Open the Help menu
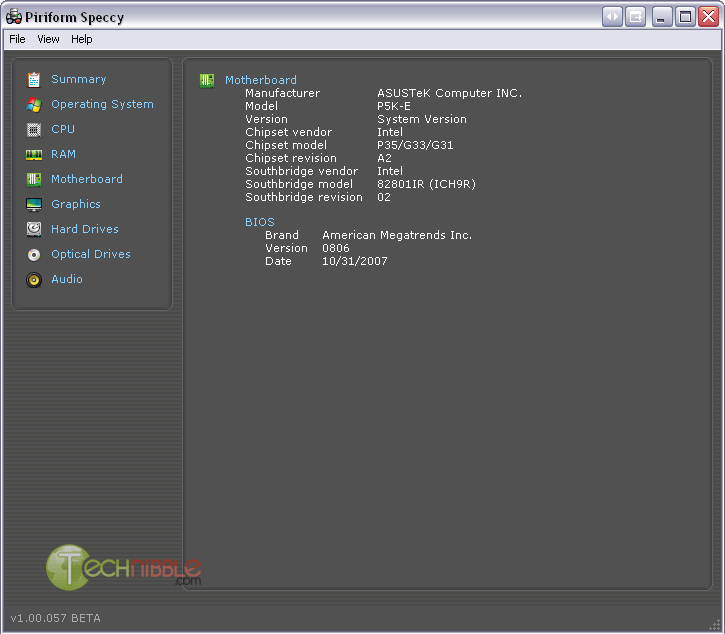 (x=81, y=39)
